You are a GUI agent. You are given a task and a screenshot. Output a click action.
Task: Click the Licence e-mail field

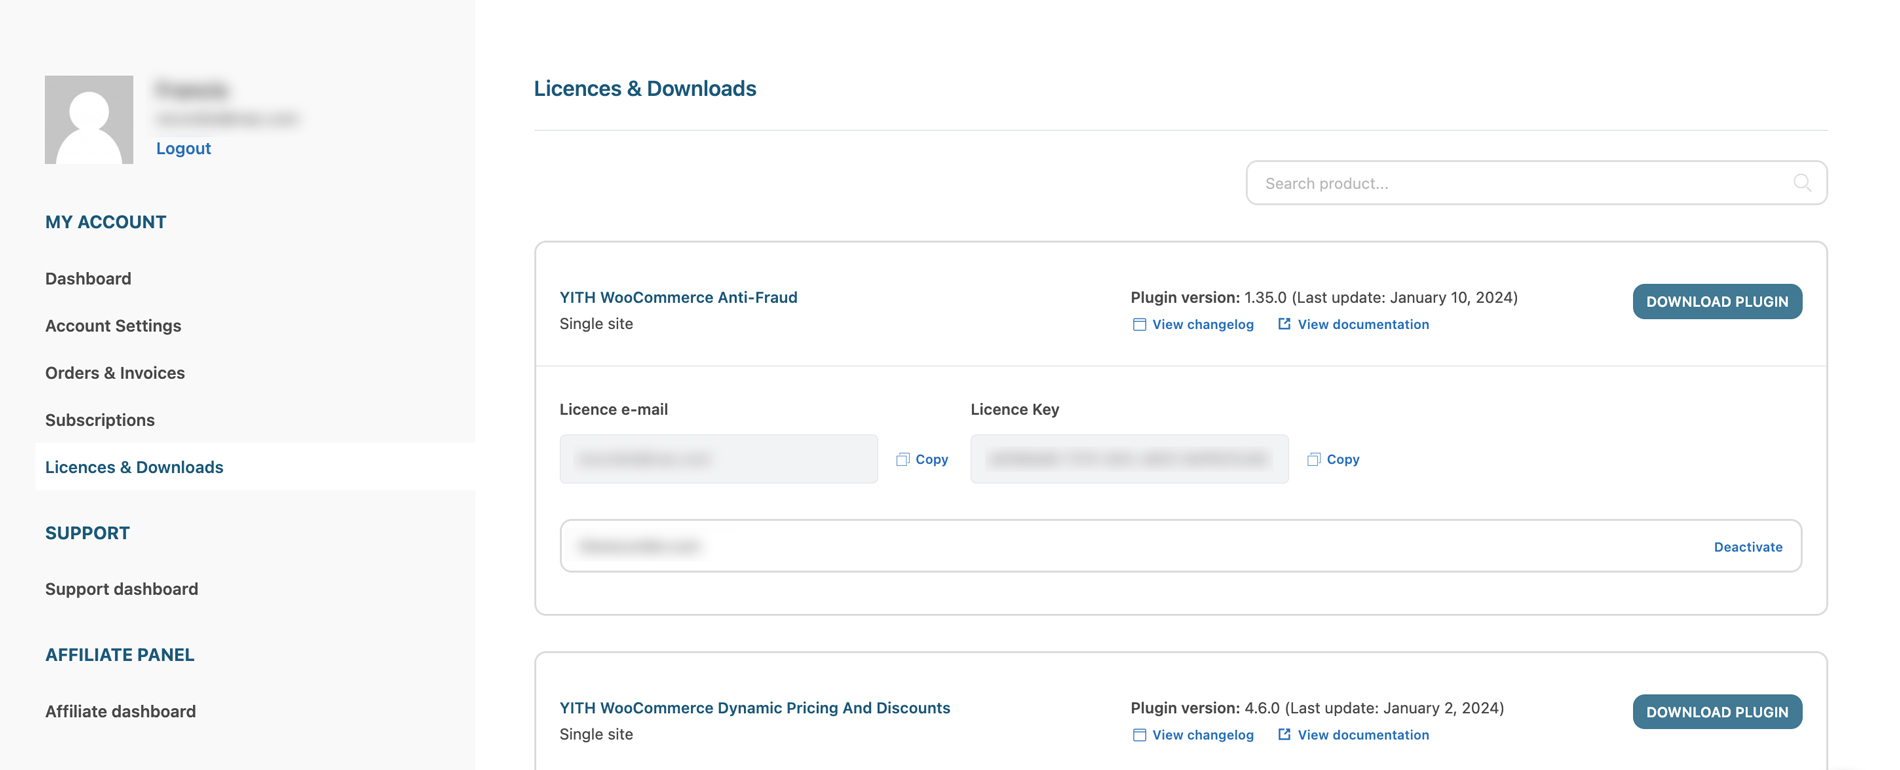coord(719,459)
